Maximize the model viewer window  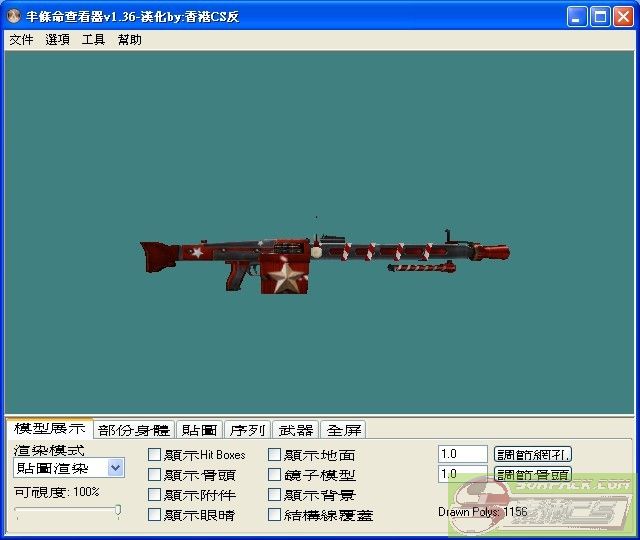[601, 17]
